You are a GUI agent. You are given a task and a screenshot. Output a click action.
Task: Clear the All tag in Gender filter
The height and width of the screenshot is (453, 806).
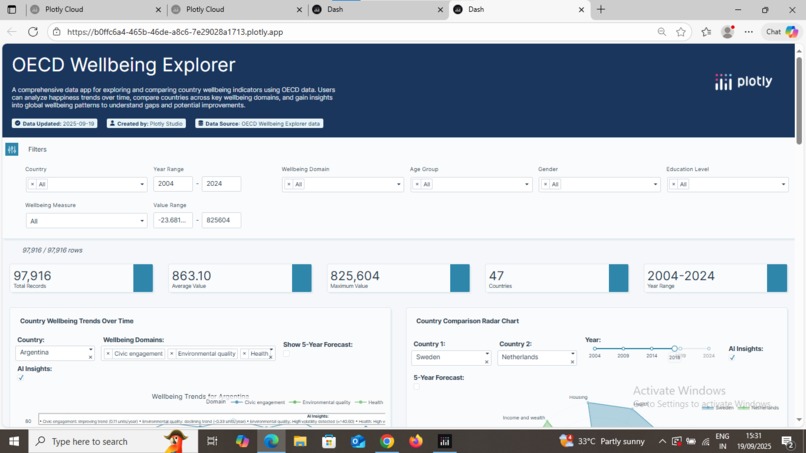pos(545,184)
